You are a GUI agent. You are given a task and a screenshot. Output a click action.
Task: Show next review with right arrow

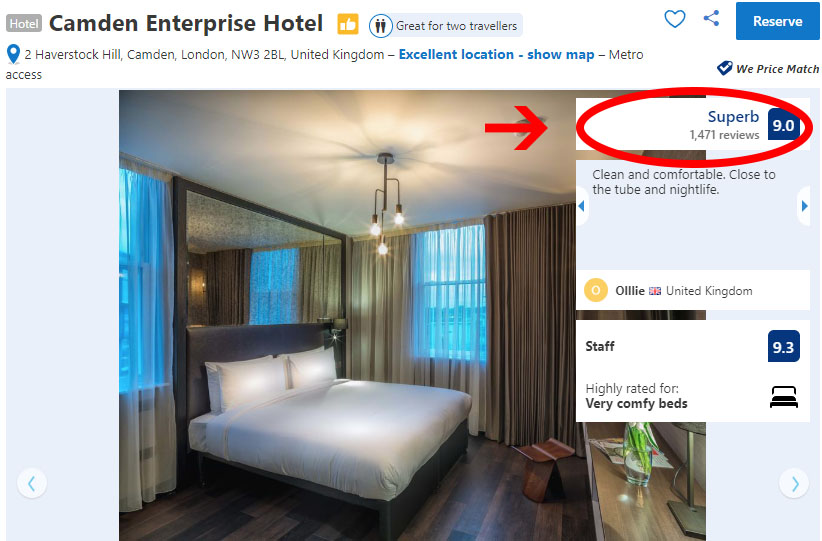click(805, 206)
